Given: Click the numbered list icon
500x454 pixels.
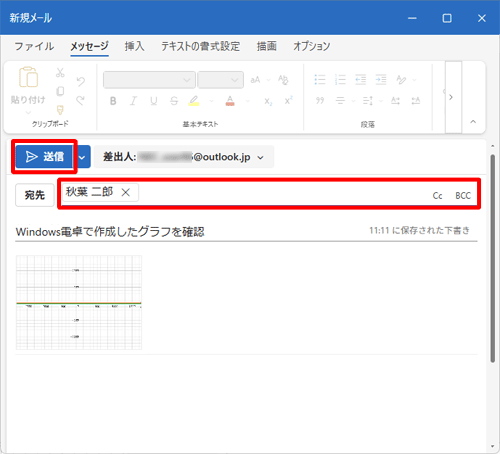Looking at the screenshot, I should pyautogui.click(x=340, y=80).
